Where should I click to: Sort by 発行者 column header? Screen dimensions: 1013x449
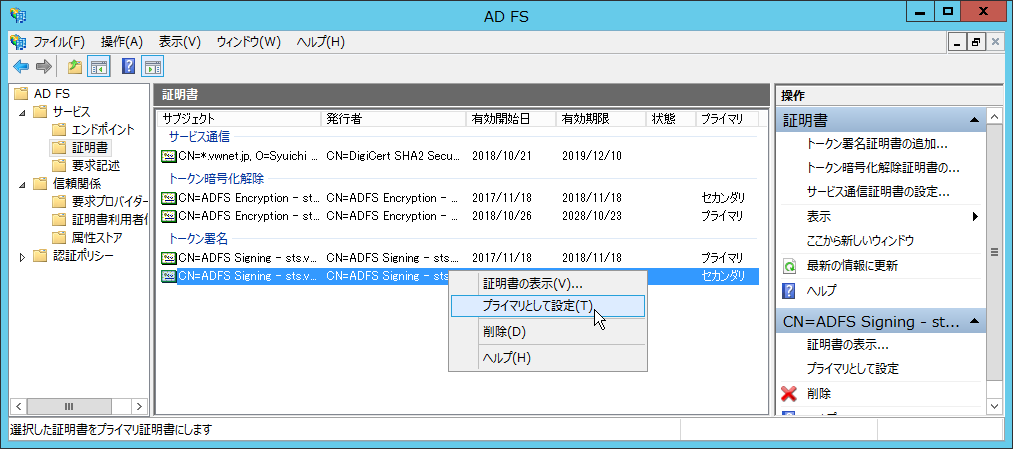tap(393, 119)
